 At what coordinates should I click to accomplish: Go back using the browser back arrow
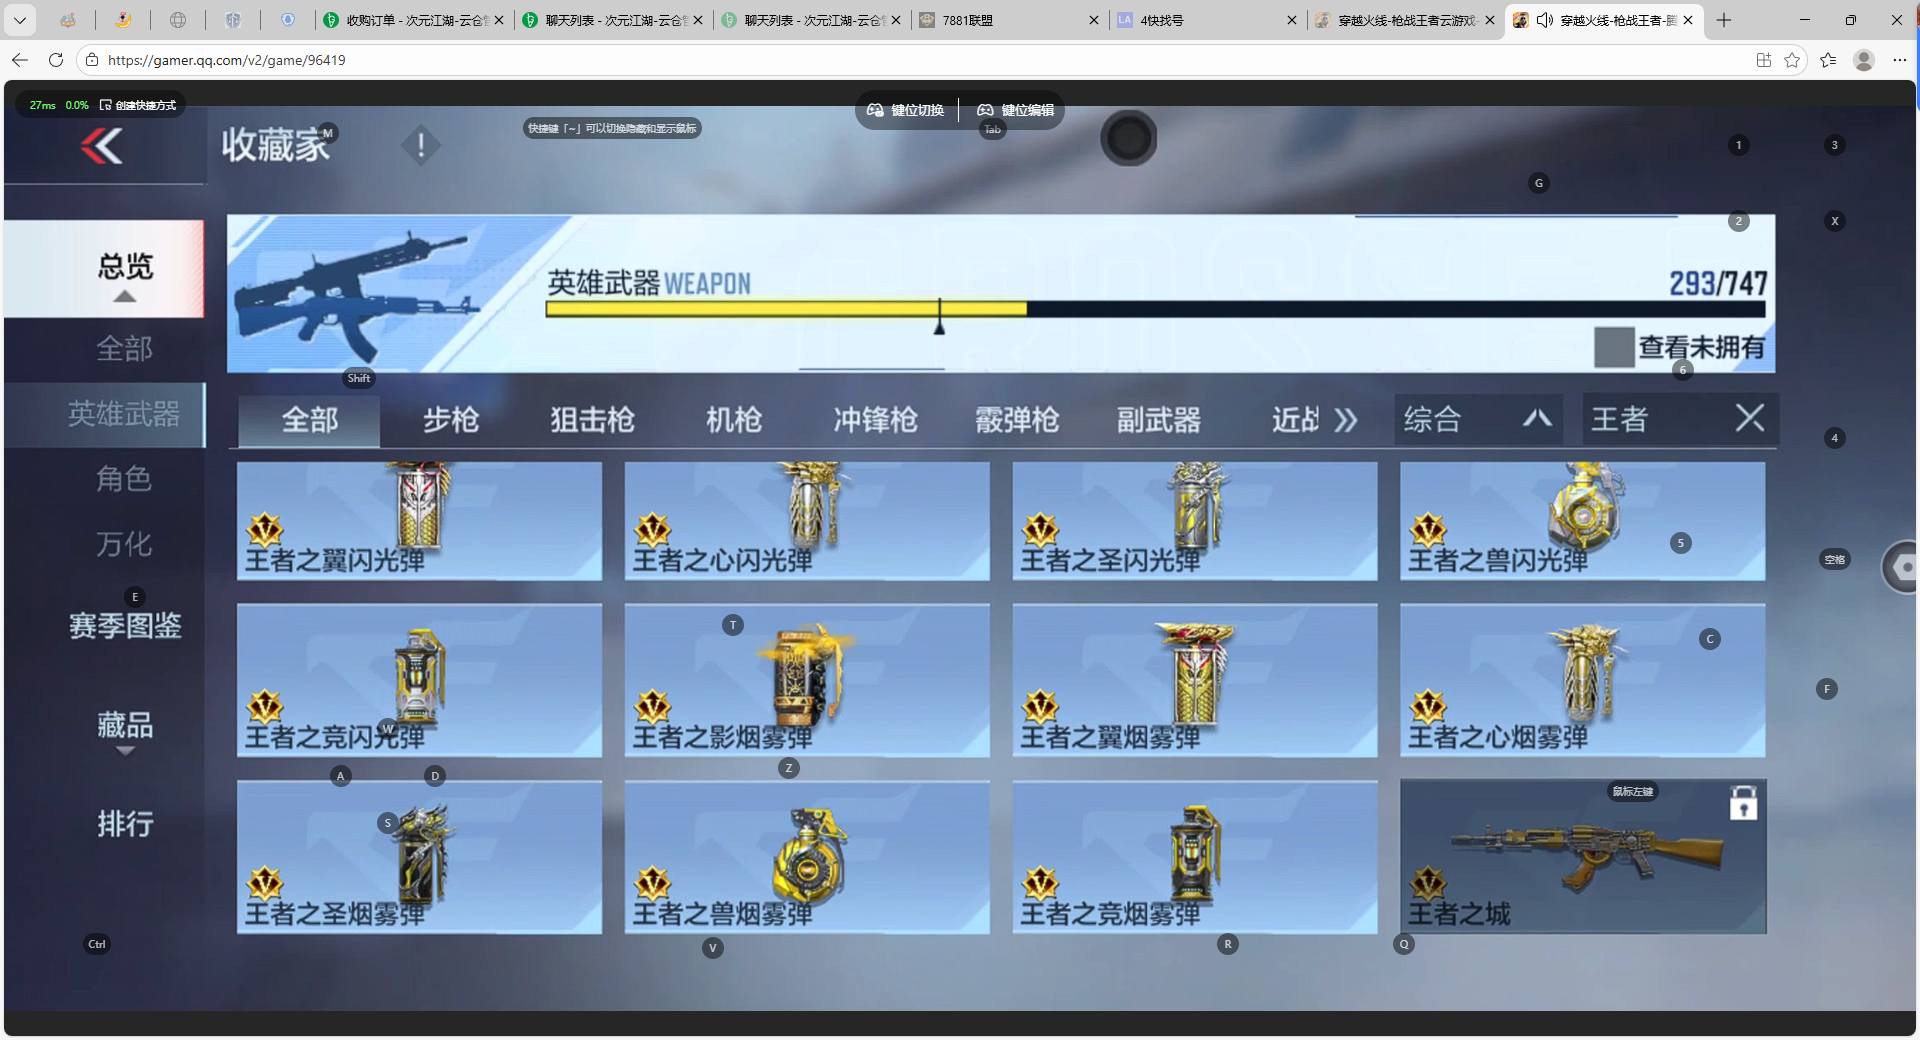point(19,60)
